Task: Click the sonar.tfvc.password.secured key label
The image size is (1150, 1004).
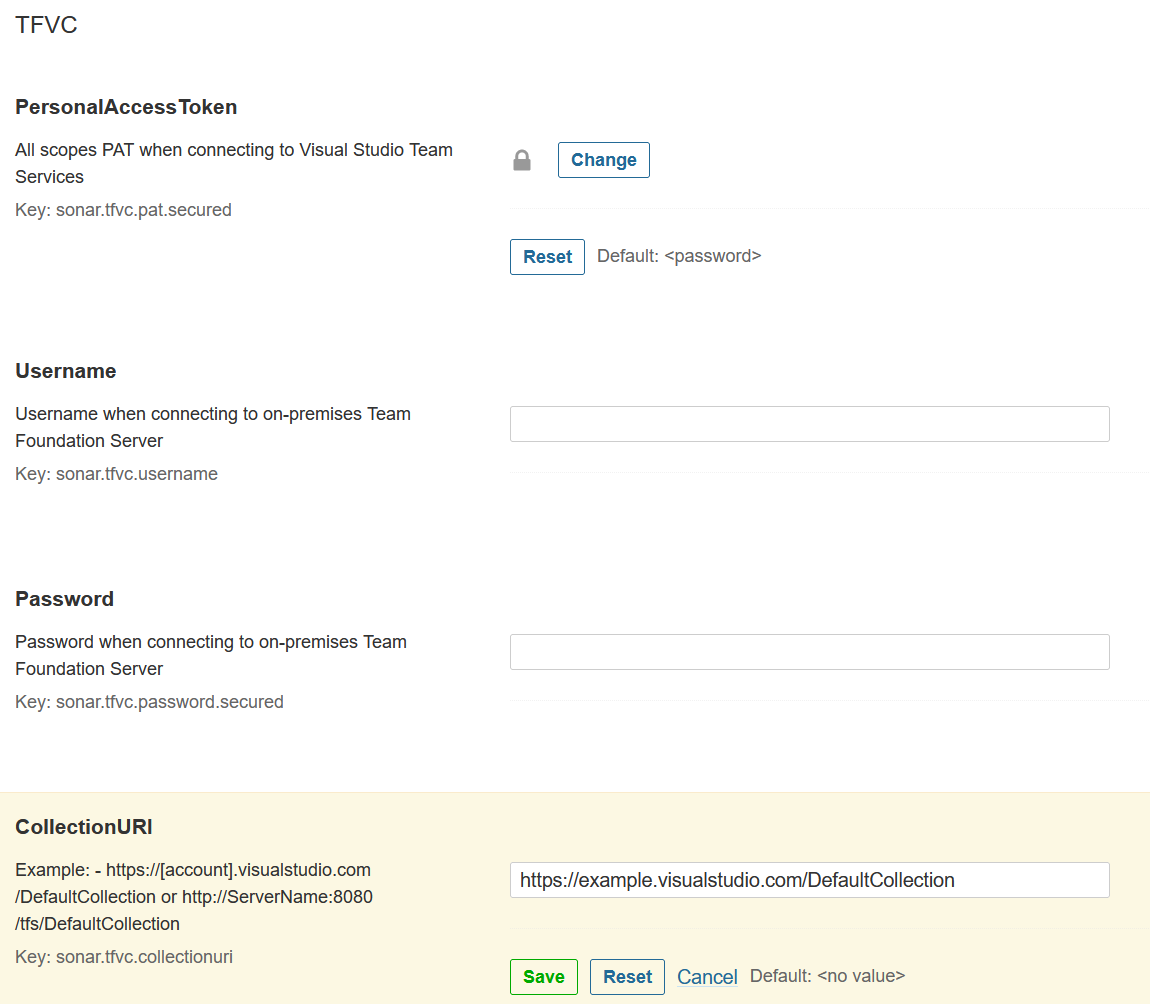Action: pos(149,702)
